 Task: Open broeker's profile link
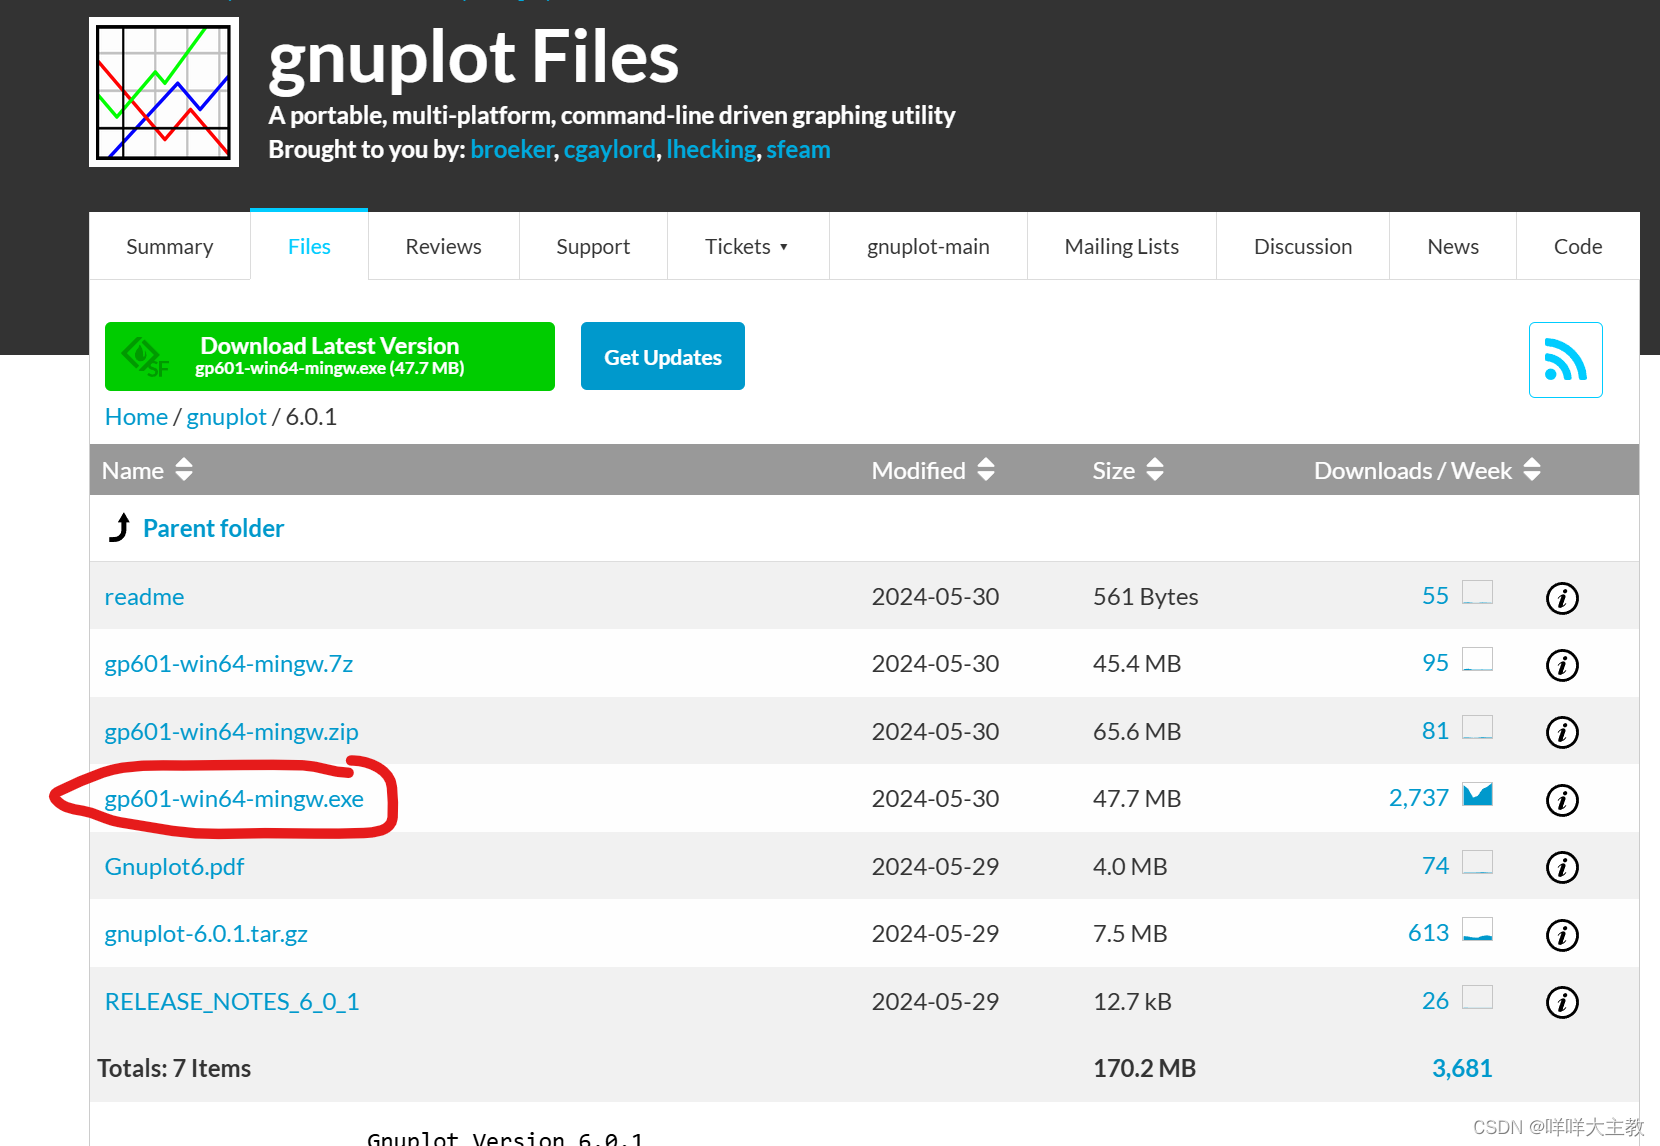click(x=512, y=149)
